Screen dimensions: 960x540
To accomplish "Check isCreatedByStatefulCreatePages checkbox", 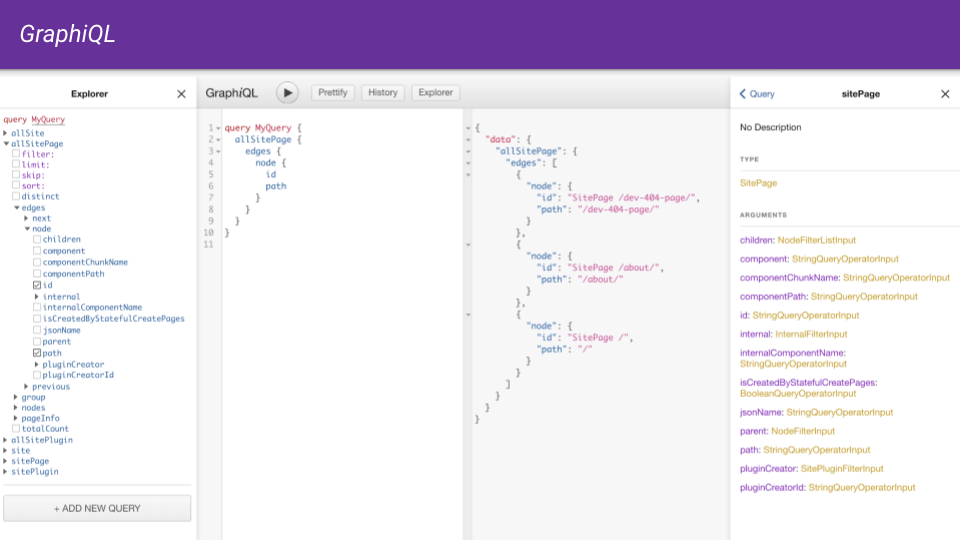I will click(37, 318).
